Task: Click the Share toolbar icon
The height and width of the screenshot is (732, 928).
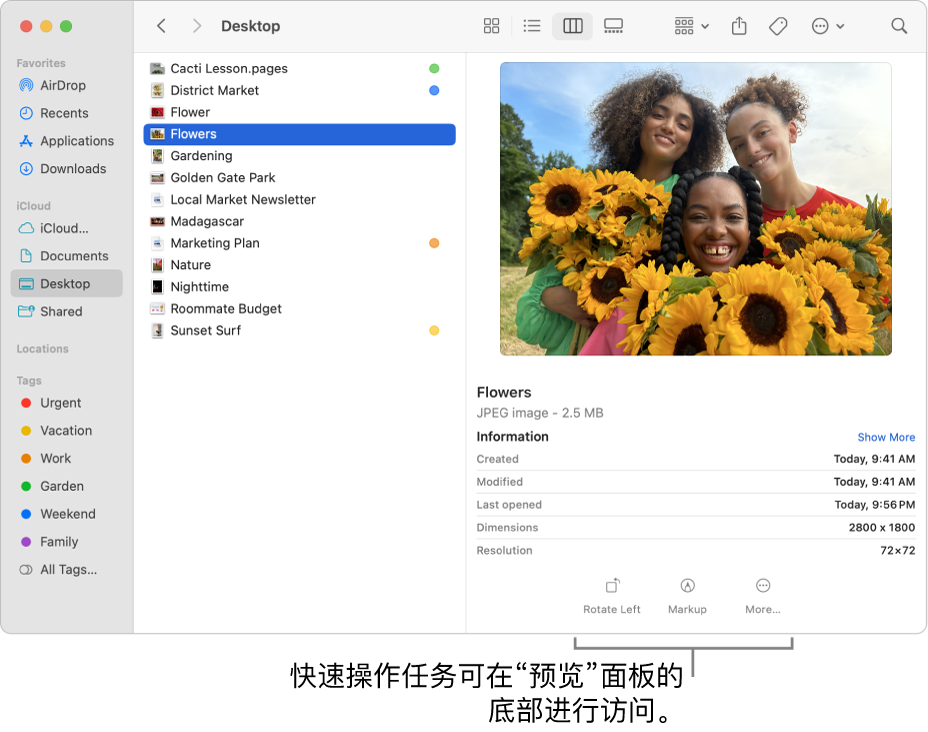Action: pos(739,26)
